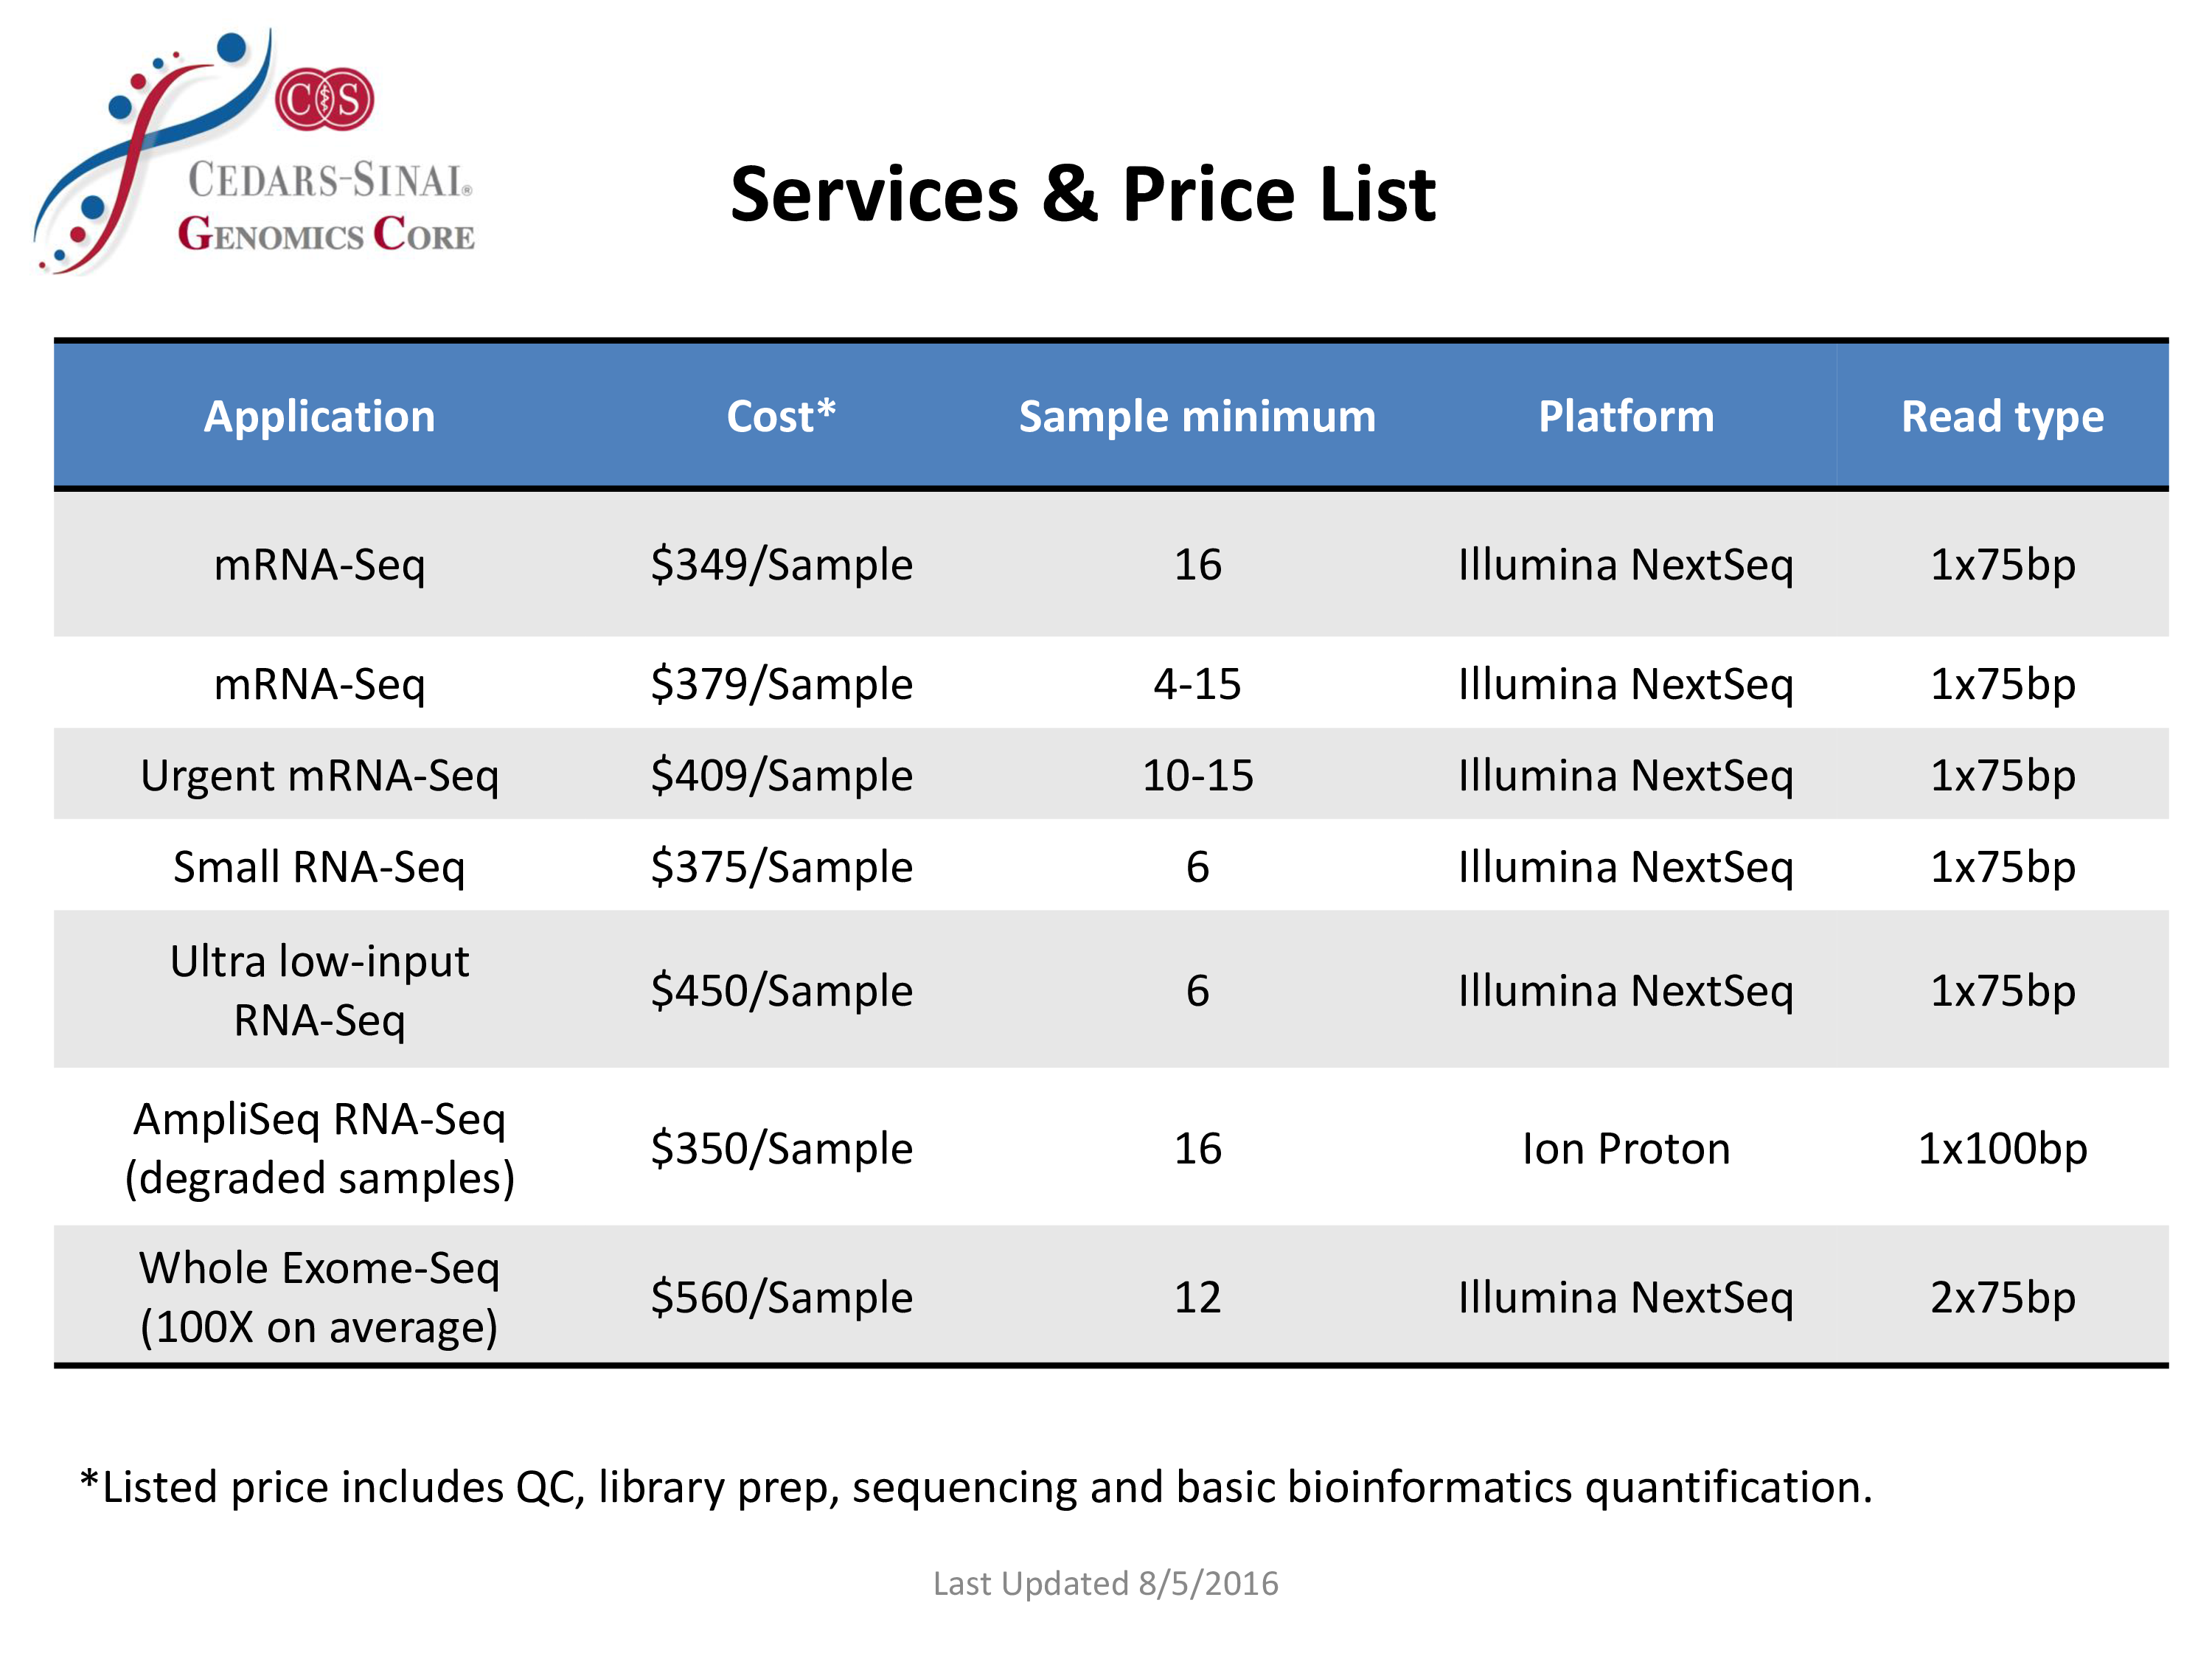2212x1659 pixels.
Task: Click the $560/Sample price cell
Action: pyautogui.click(x=781, y=1298)
